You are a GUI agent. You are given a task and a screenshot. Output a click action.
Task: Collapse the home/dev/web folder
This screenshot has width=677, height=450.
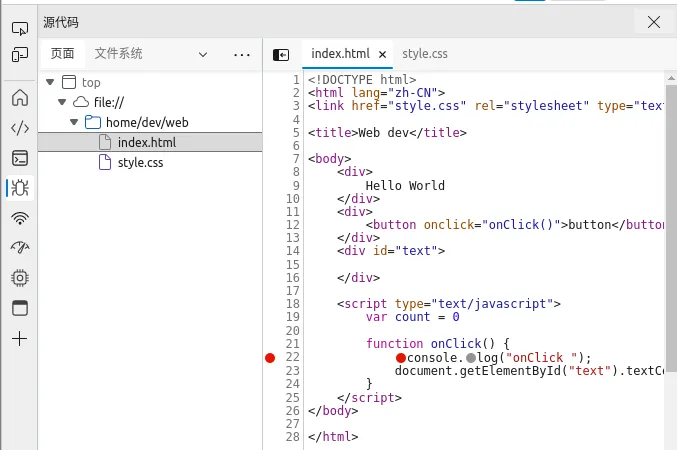click(x=74, y=122)
